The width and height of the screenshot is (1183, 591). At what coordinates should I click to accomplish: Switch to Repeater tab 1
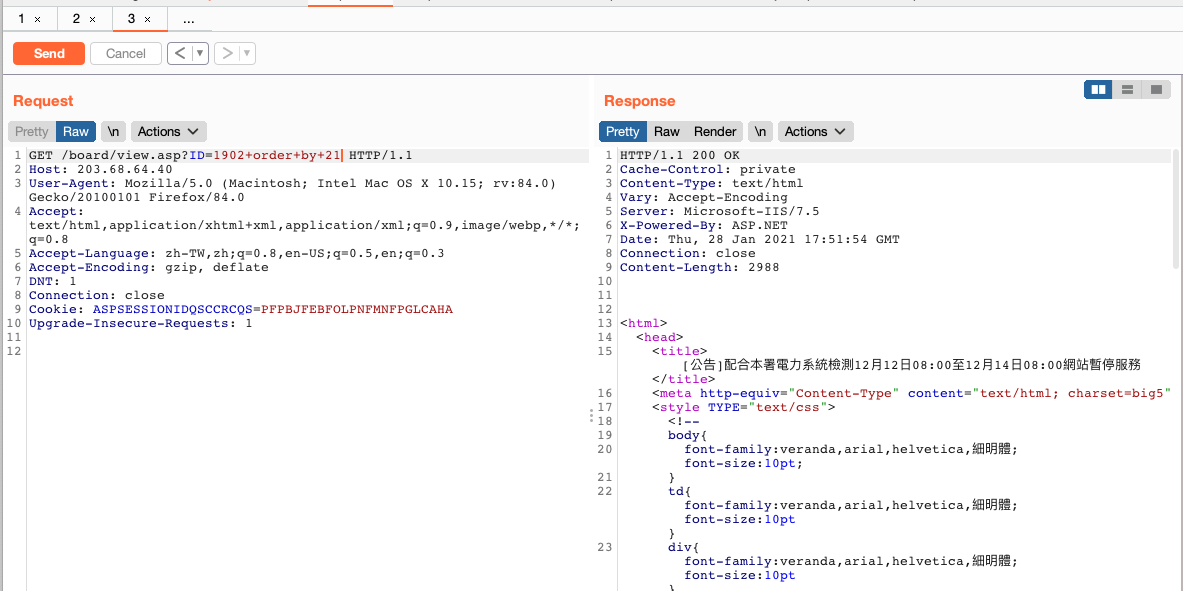point(22,19)
